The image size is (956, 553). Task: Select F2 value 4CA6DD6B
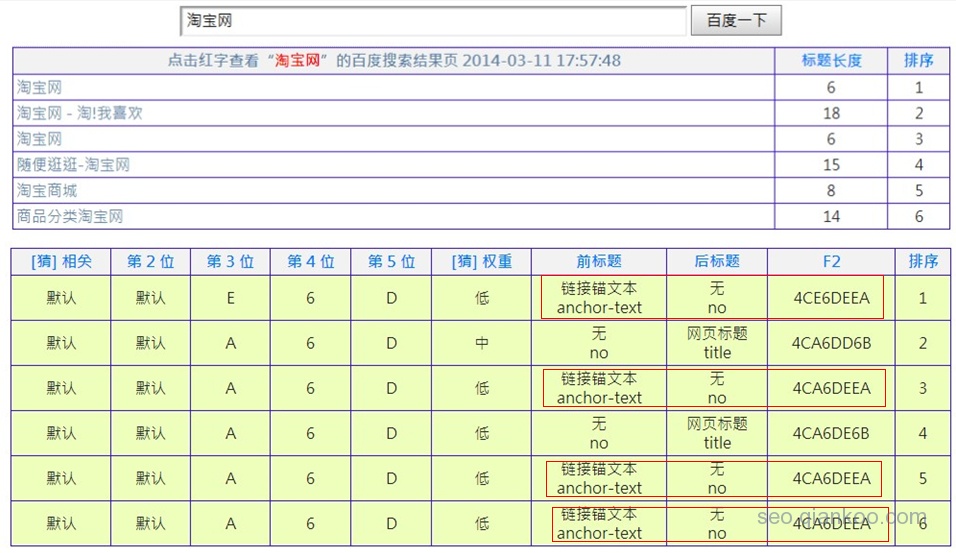coord(831,343)
